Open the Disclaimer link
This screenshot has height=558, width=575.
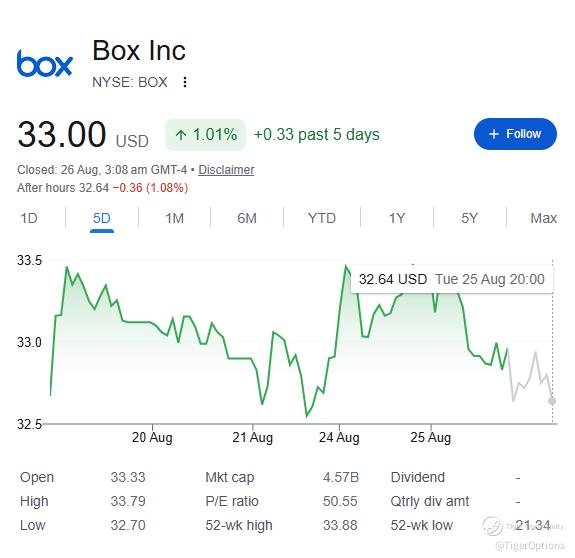click(226, 170)
